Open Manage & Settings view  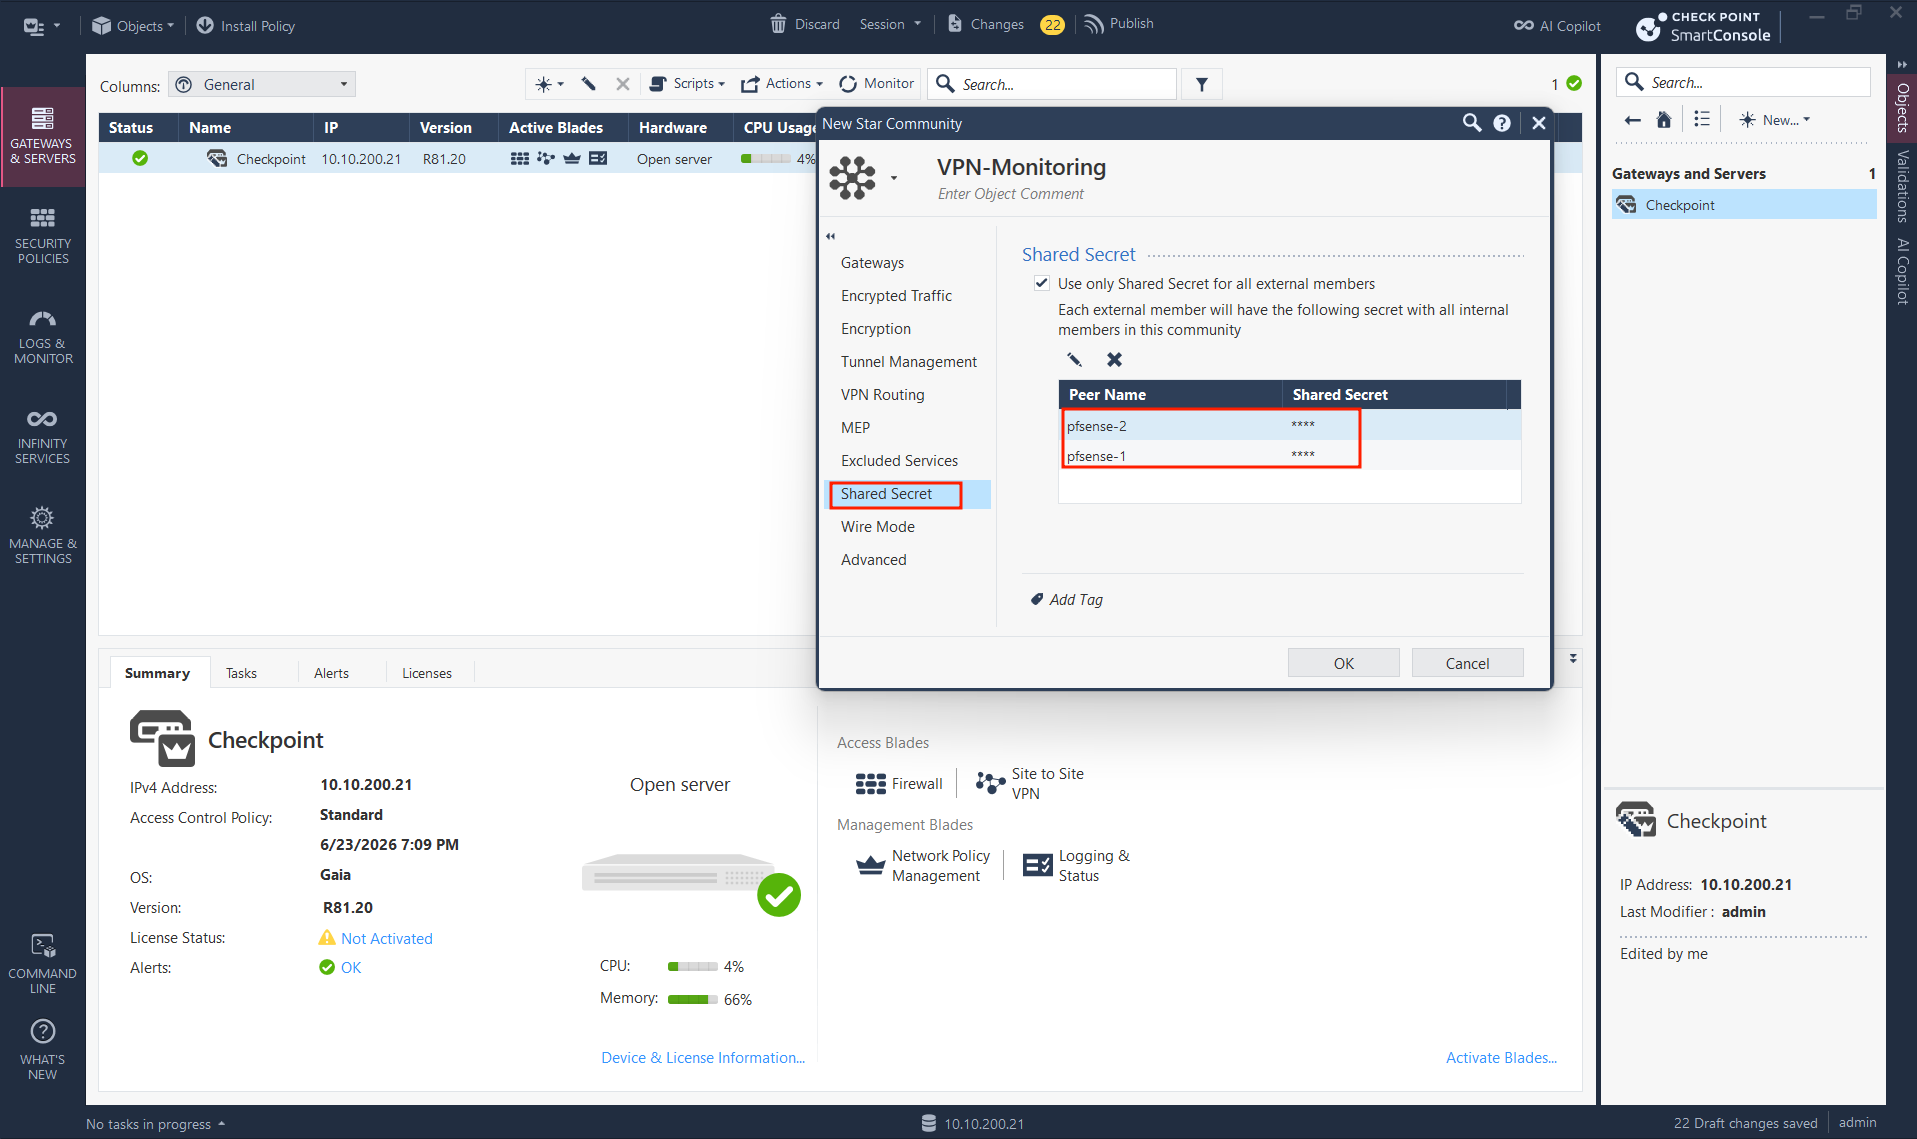coord(43,536)
